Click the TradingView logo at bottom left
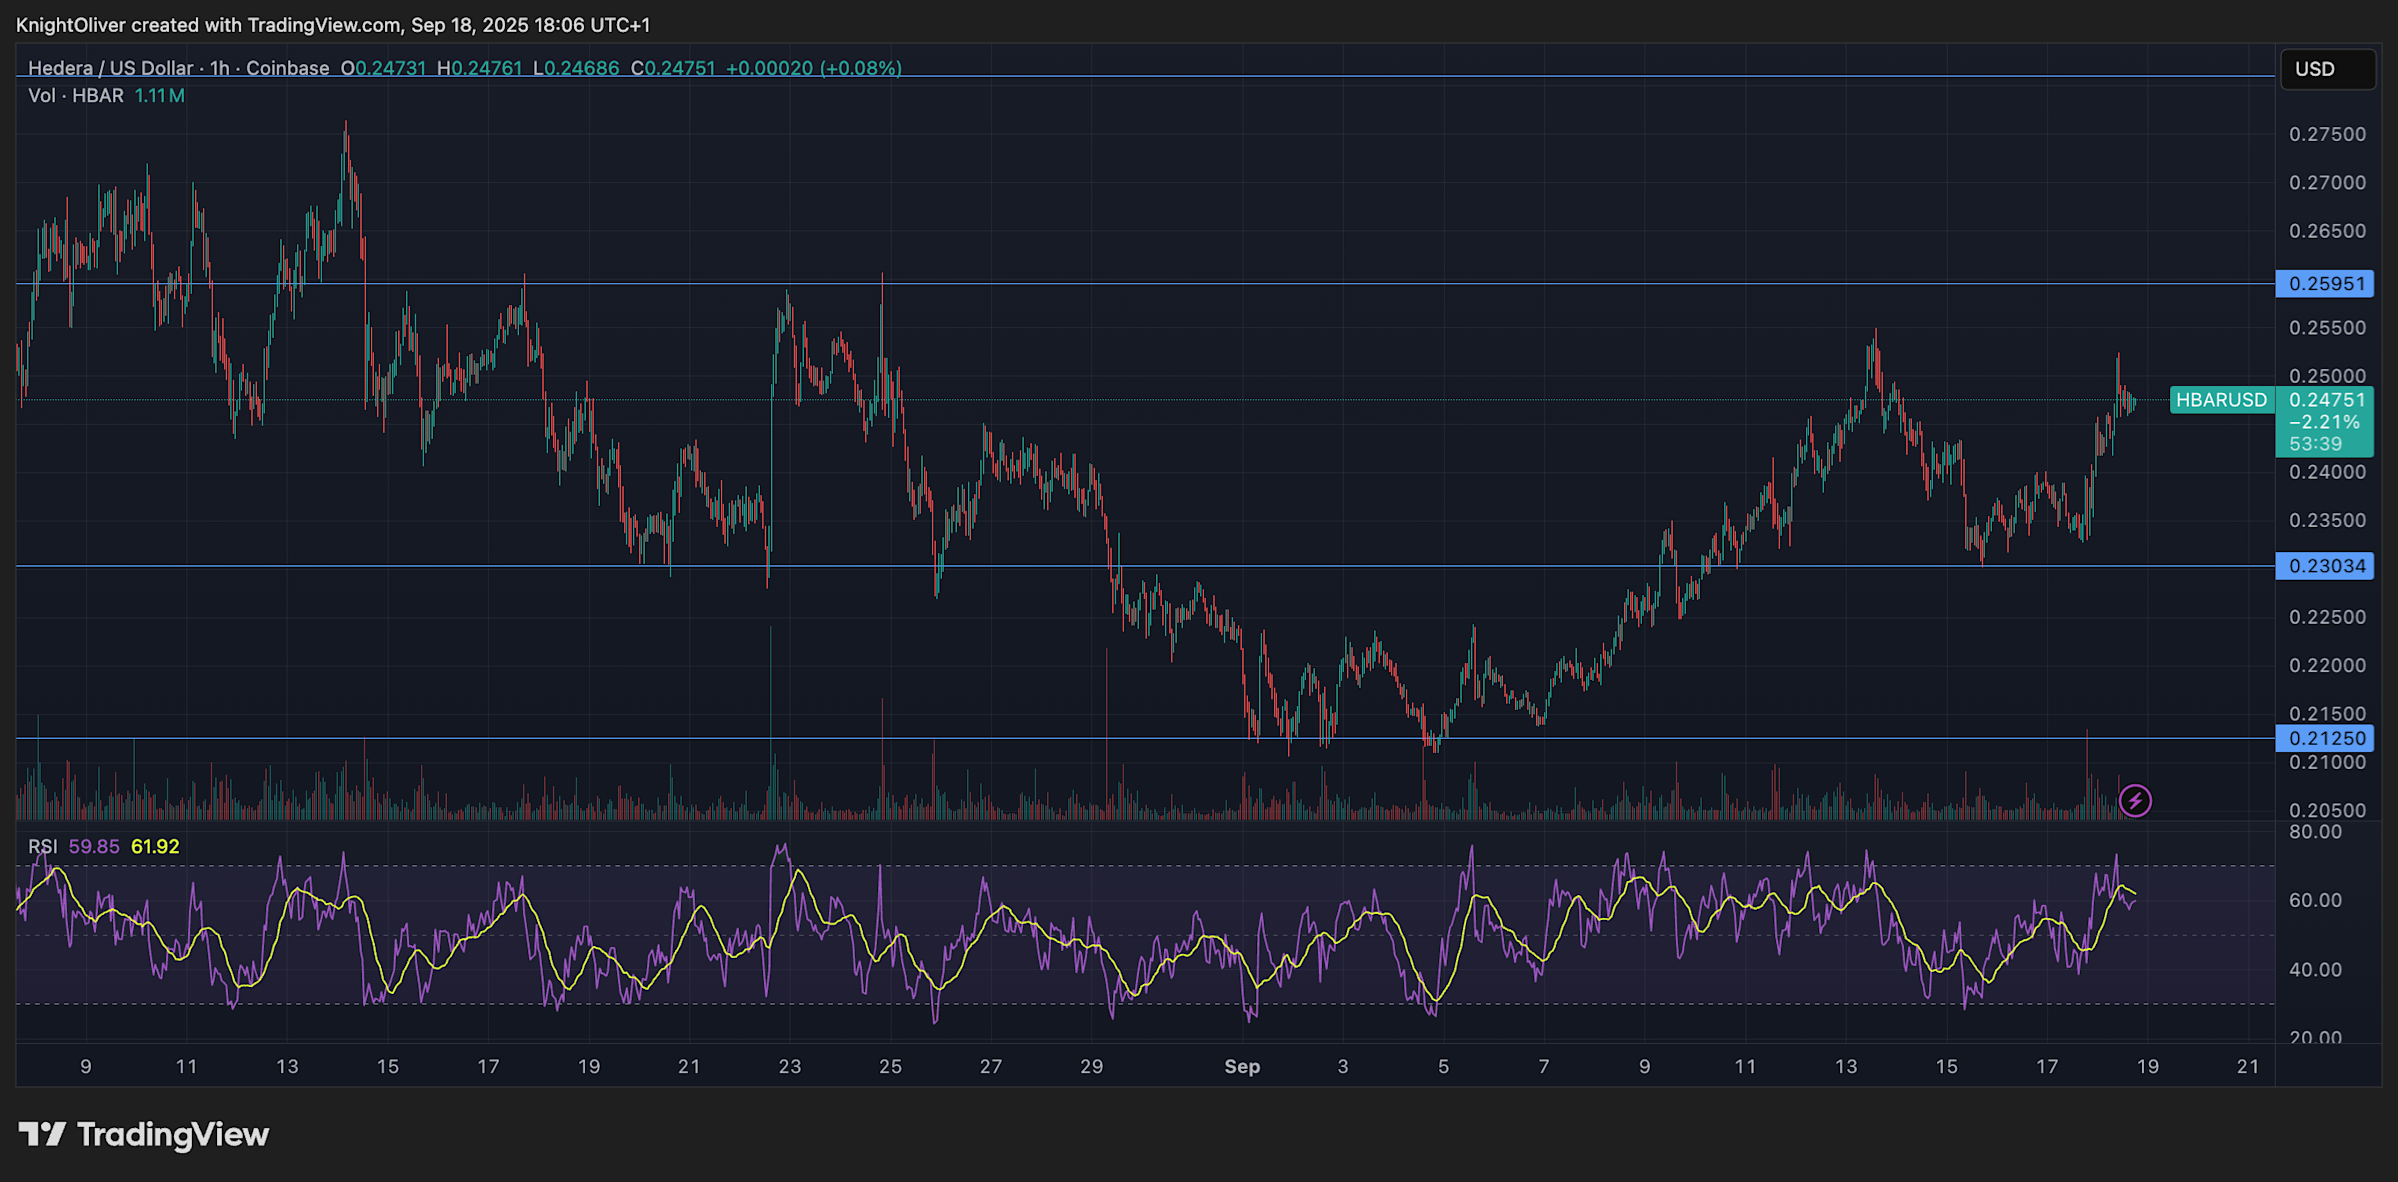 [143, 1134]
